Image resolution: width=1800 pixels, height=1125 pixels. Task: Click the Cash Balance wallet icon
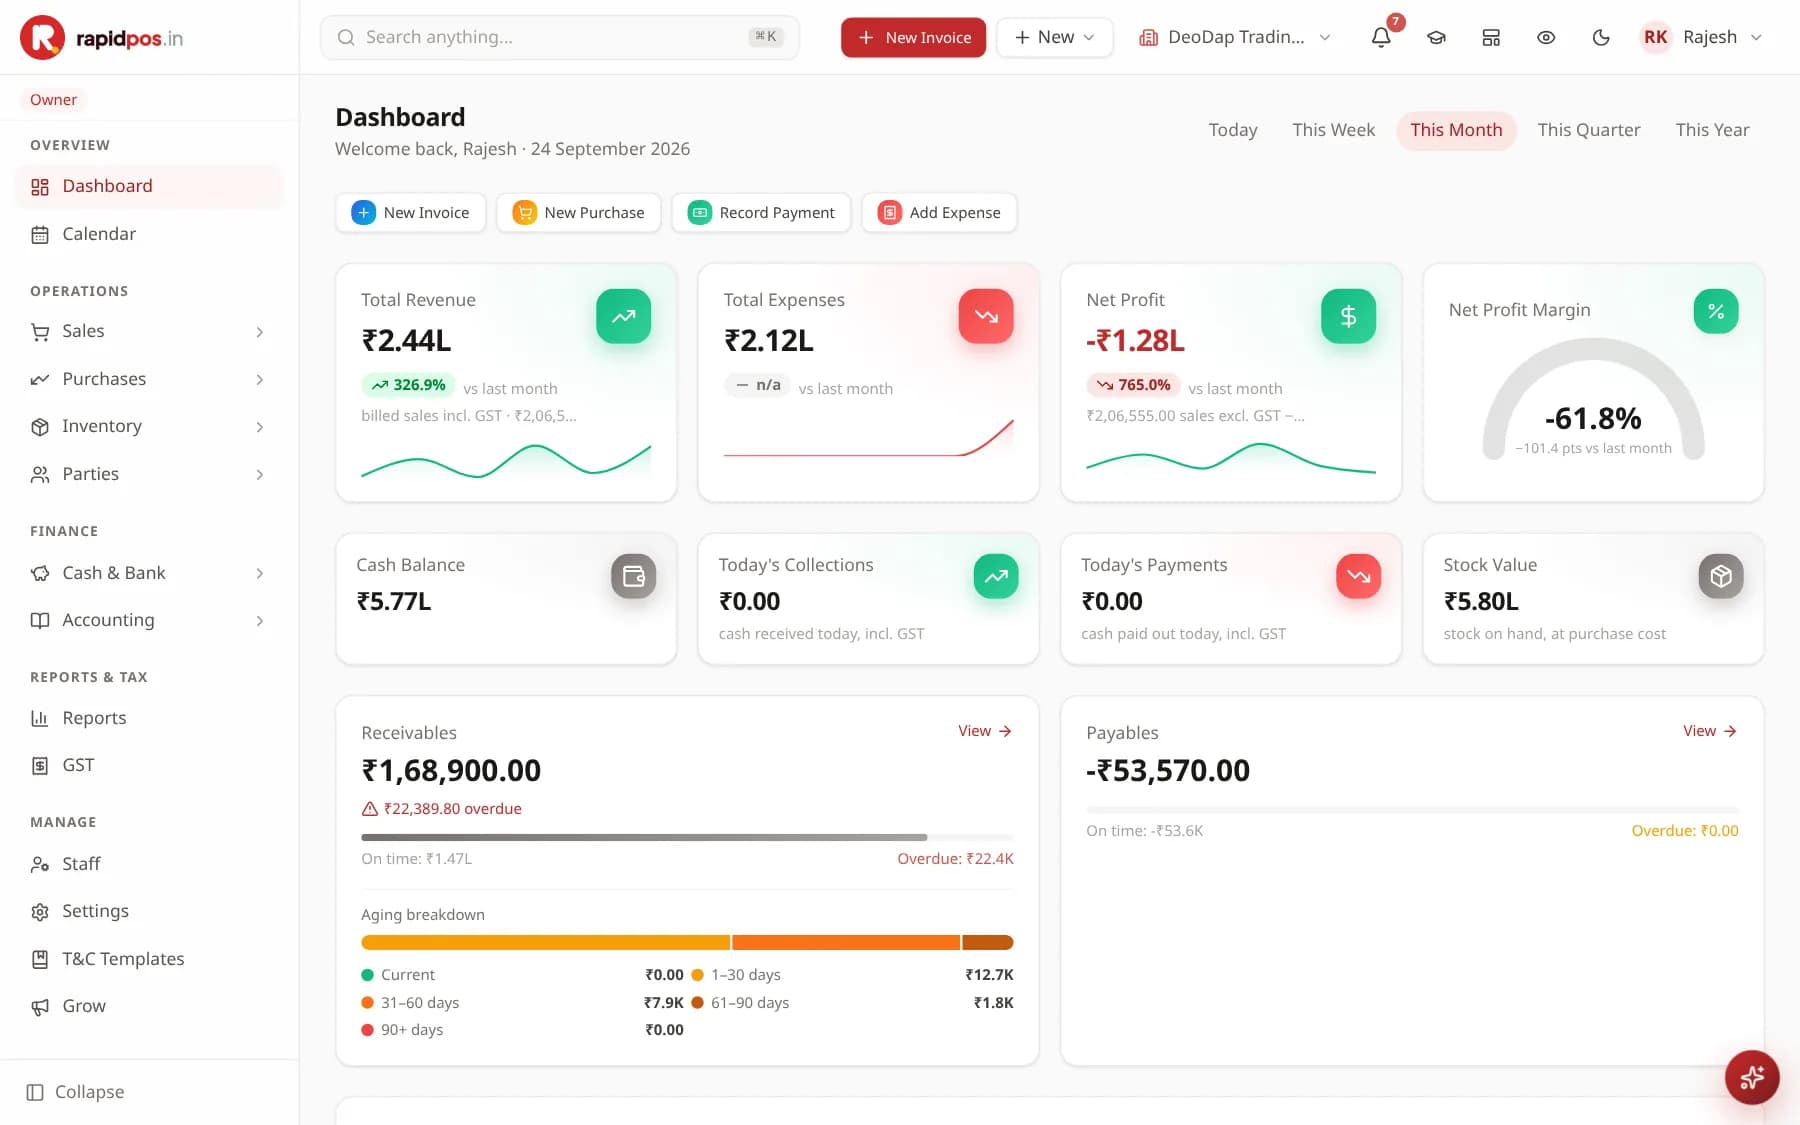tap(634, 576)
